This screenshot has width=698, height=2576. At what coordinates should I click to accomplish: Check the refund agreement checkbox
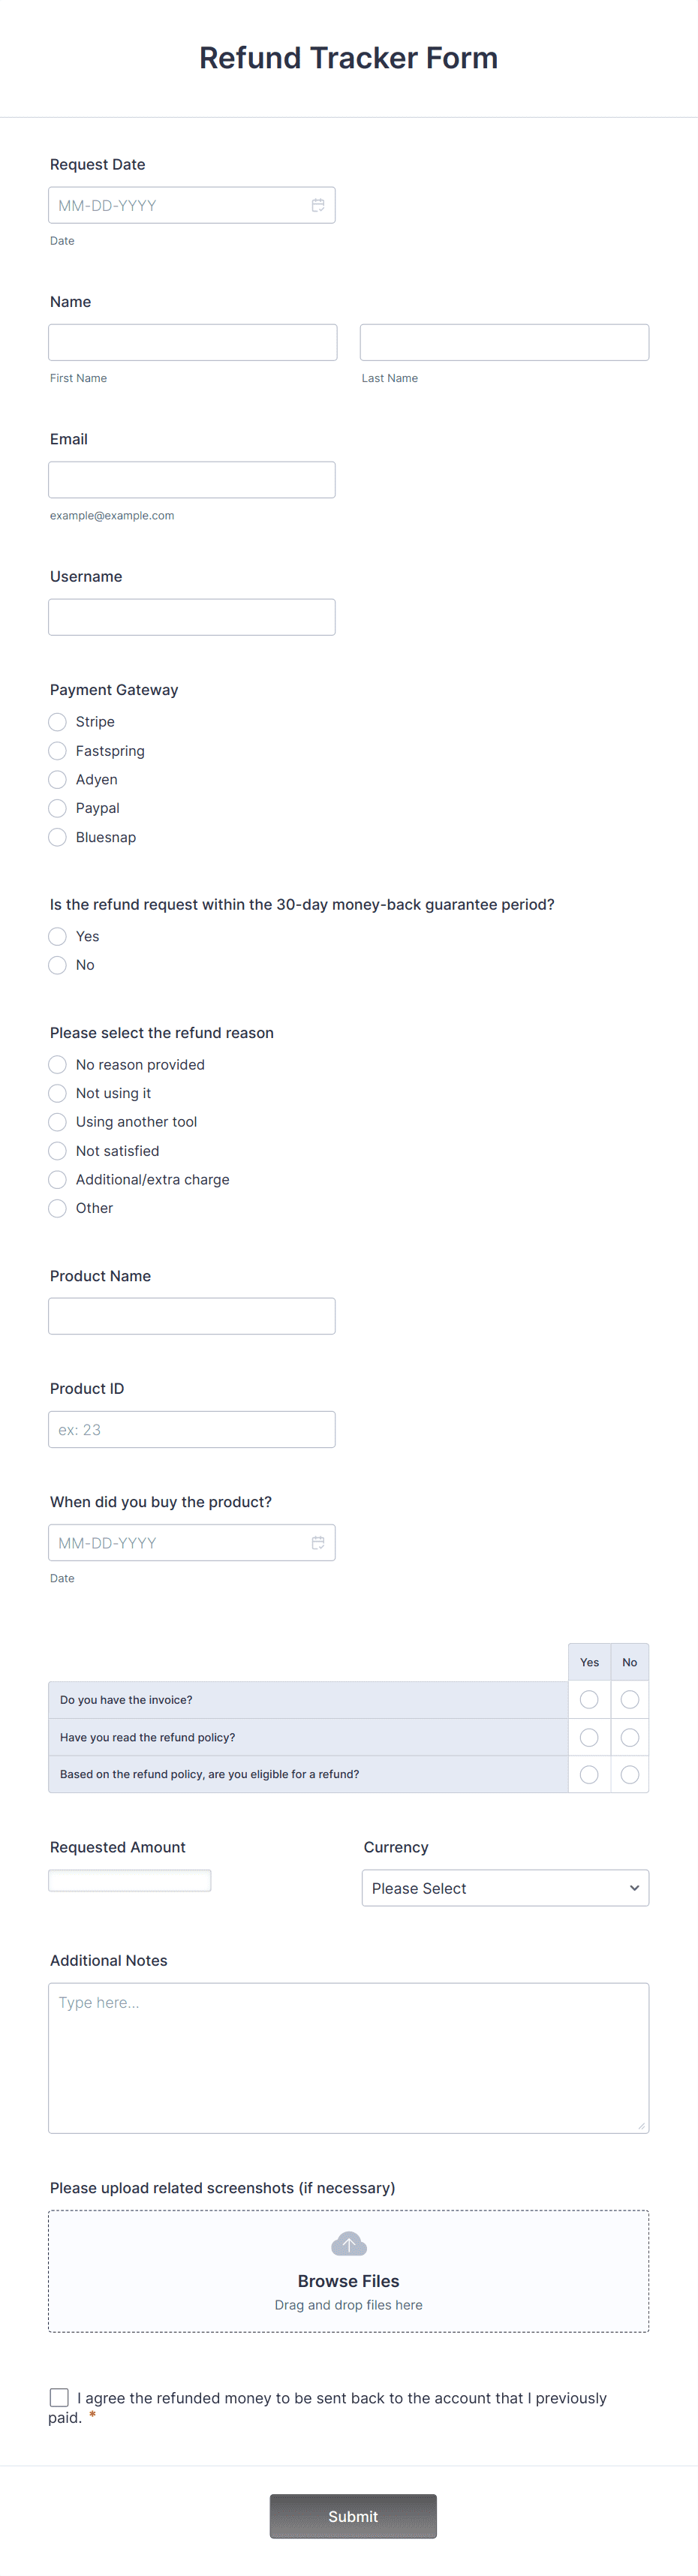(x=59, y=2397)
